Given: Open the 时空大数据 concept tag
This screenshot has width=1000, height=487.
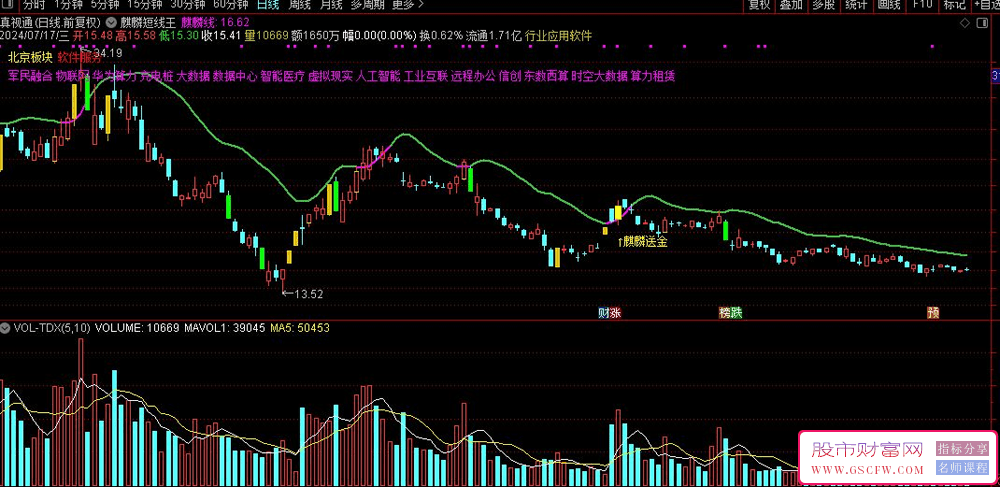Looking at the screenshot, I should (x=599, y=76).
